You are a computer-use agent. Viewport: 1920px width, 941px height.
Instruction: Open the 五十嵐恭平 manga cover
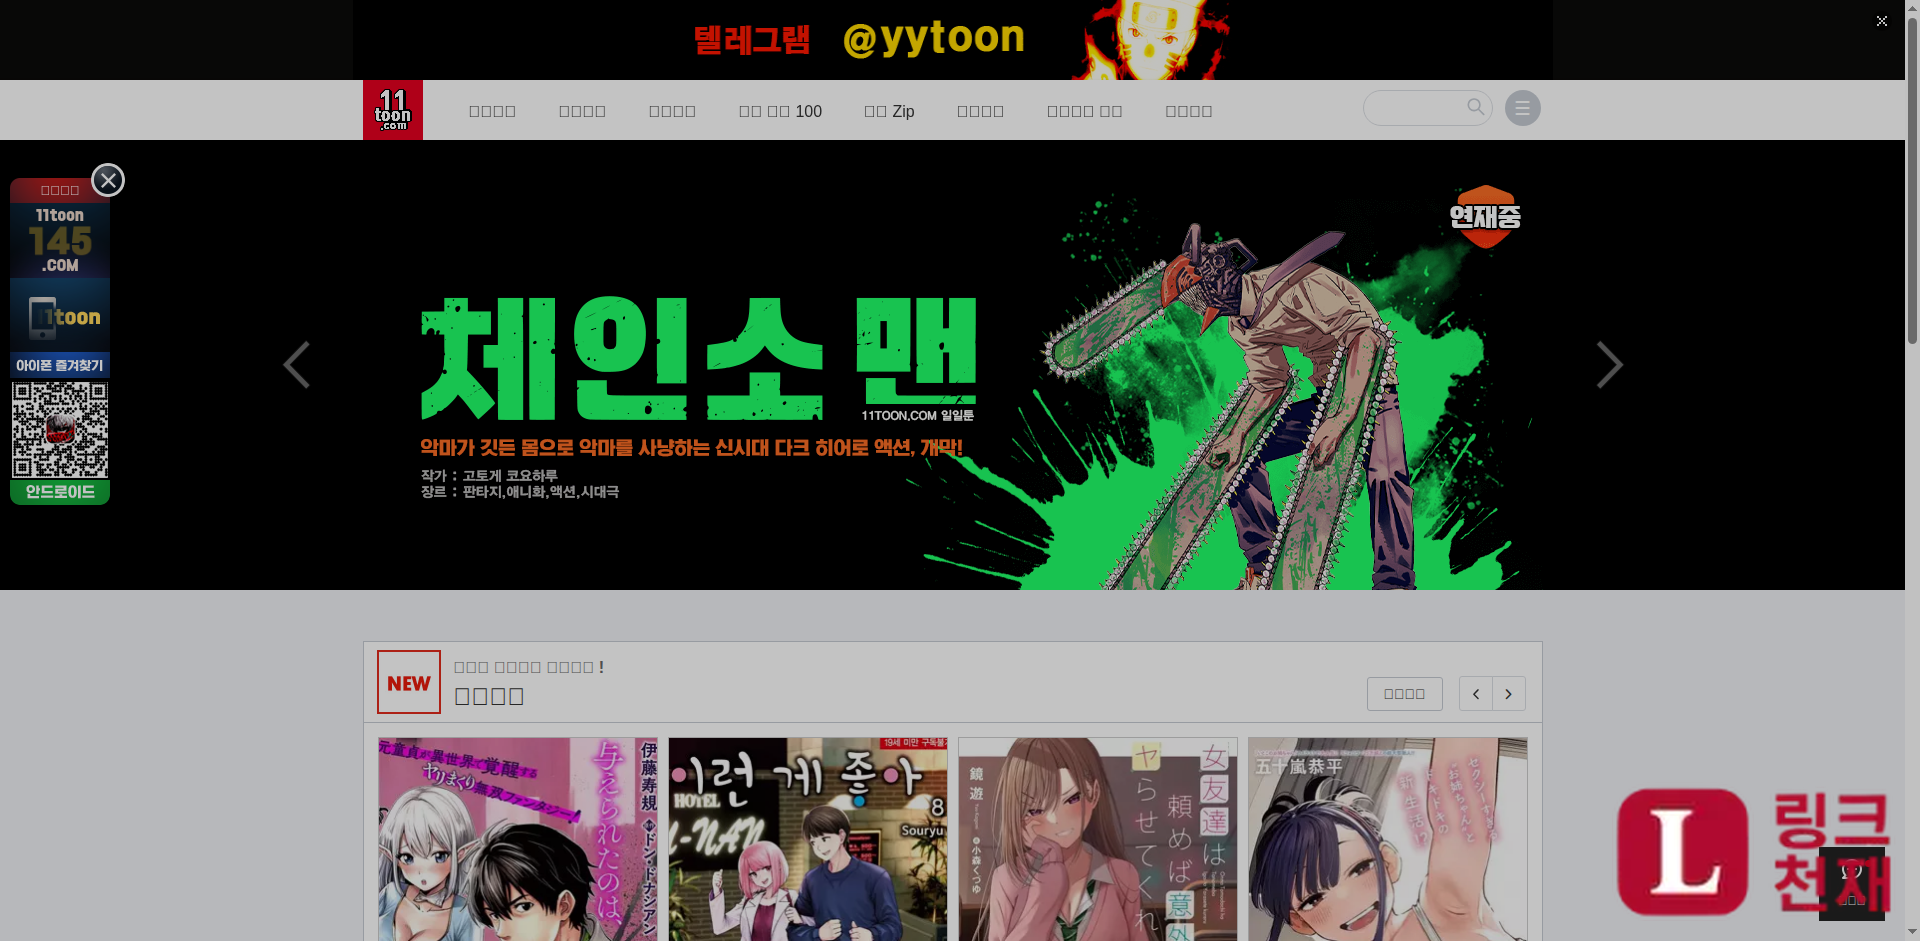point(1388,839)
